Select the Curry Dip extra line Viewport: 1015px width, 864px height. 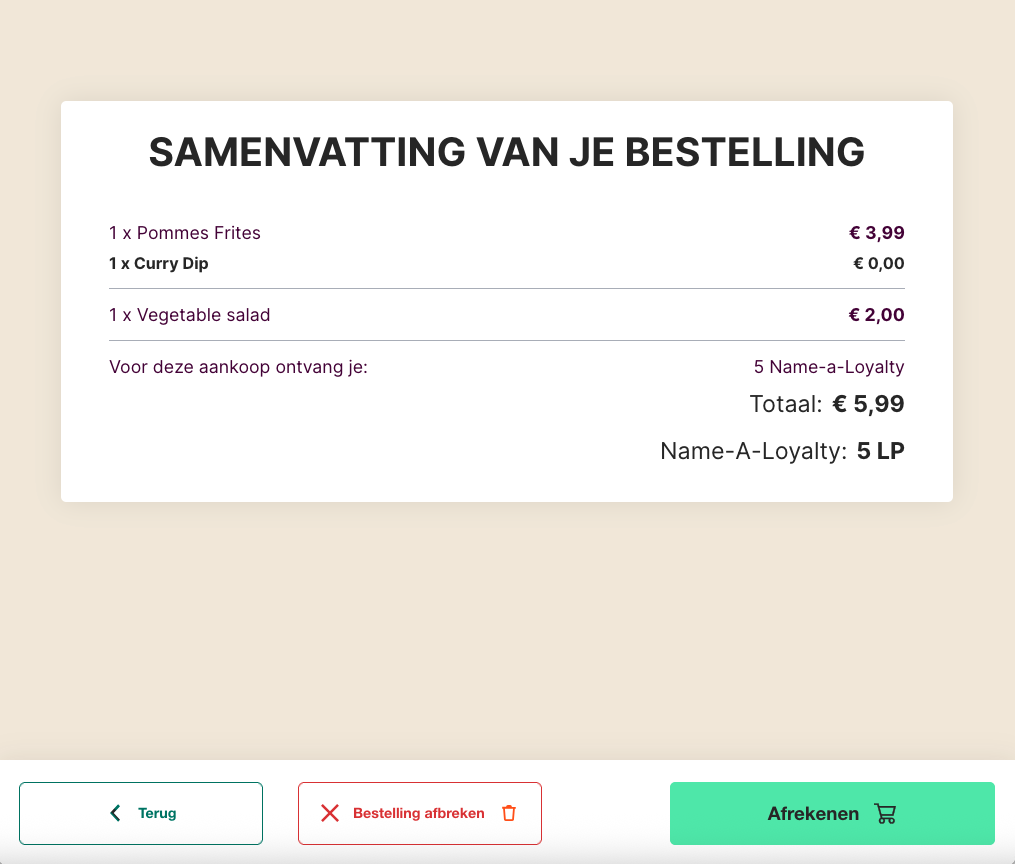point(159,264)
